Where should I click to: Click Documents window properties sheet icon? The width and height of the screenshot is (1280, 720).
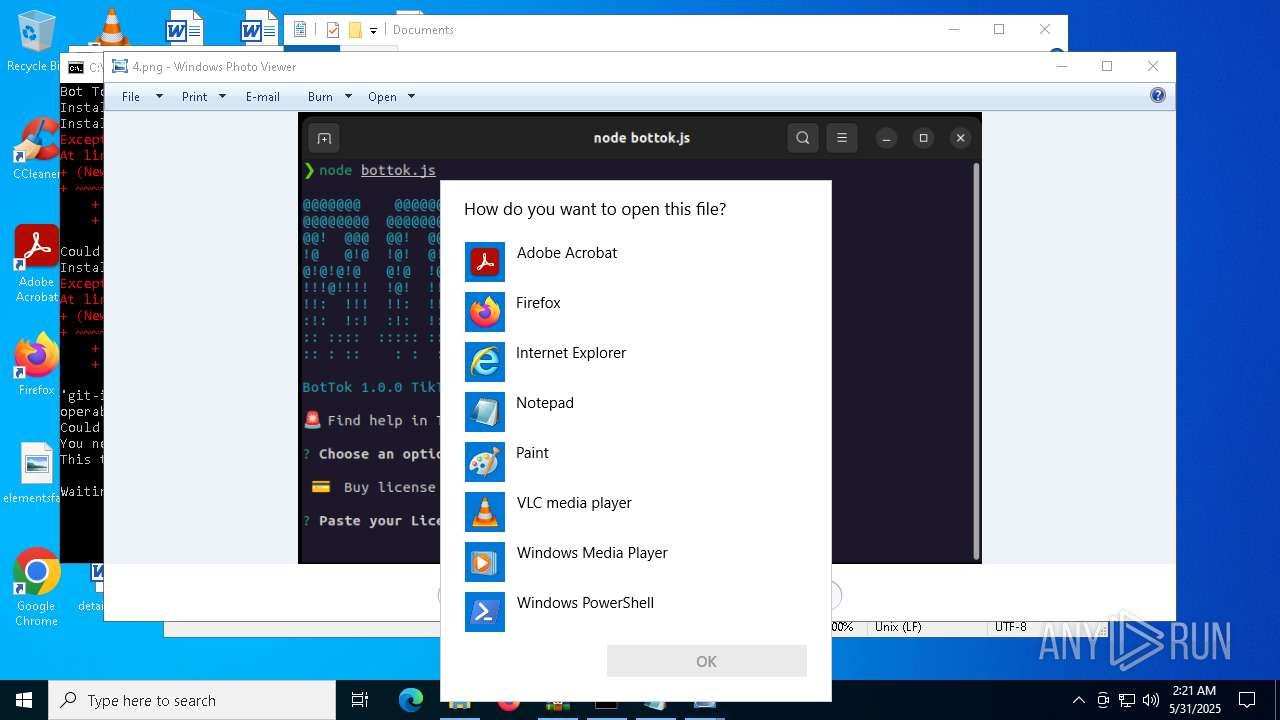(300, 30)
